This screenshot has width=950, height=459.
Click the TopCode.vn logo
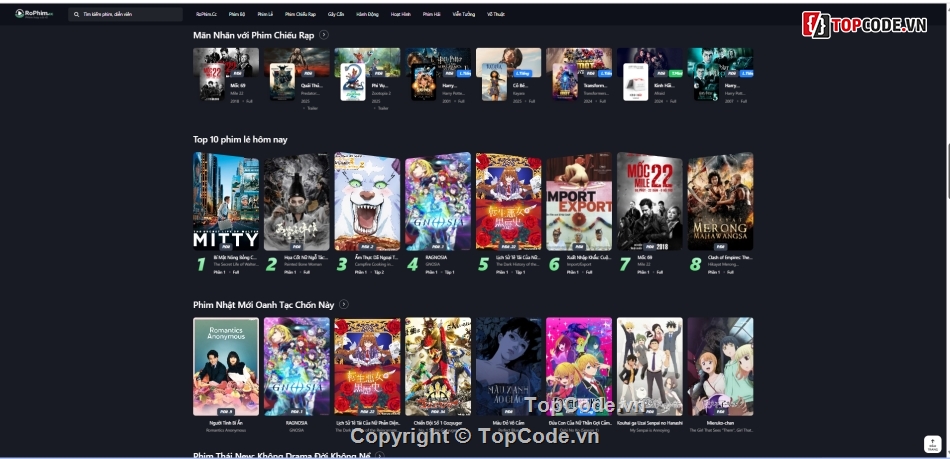tap(864, 24)
